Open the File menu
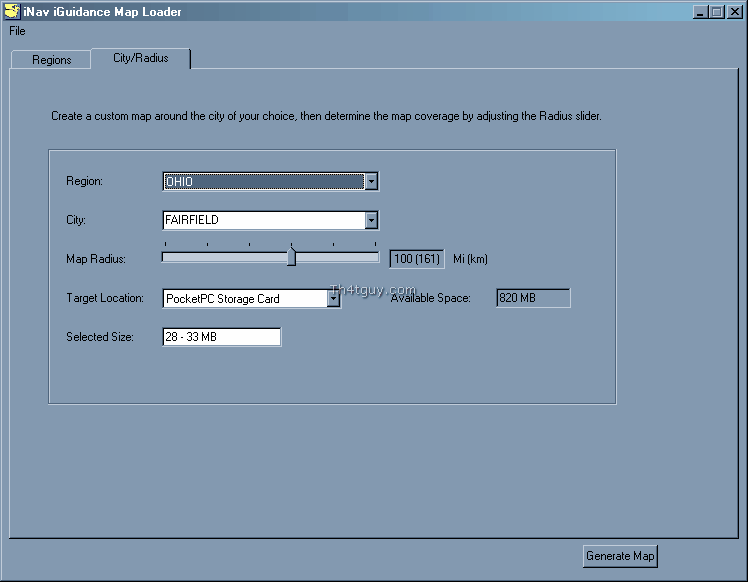 (x=17, y=31)
